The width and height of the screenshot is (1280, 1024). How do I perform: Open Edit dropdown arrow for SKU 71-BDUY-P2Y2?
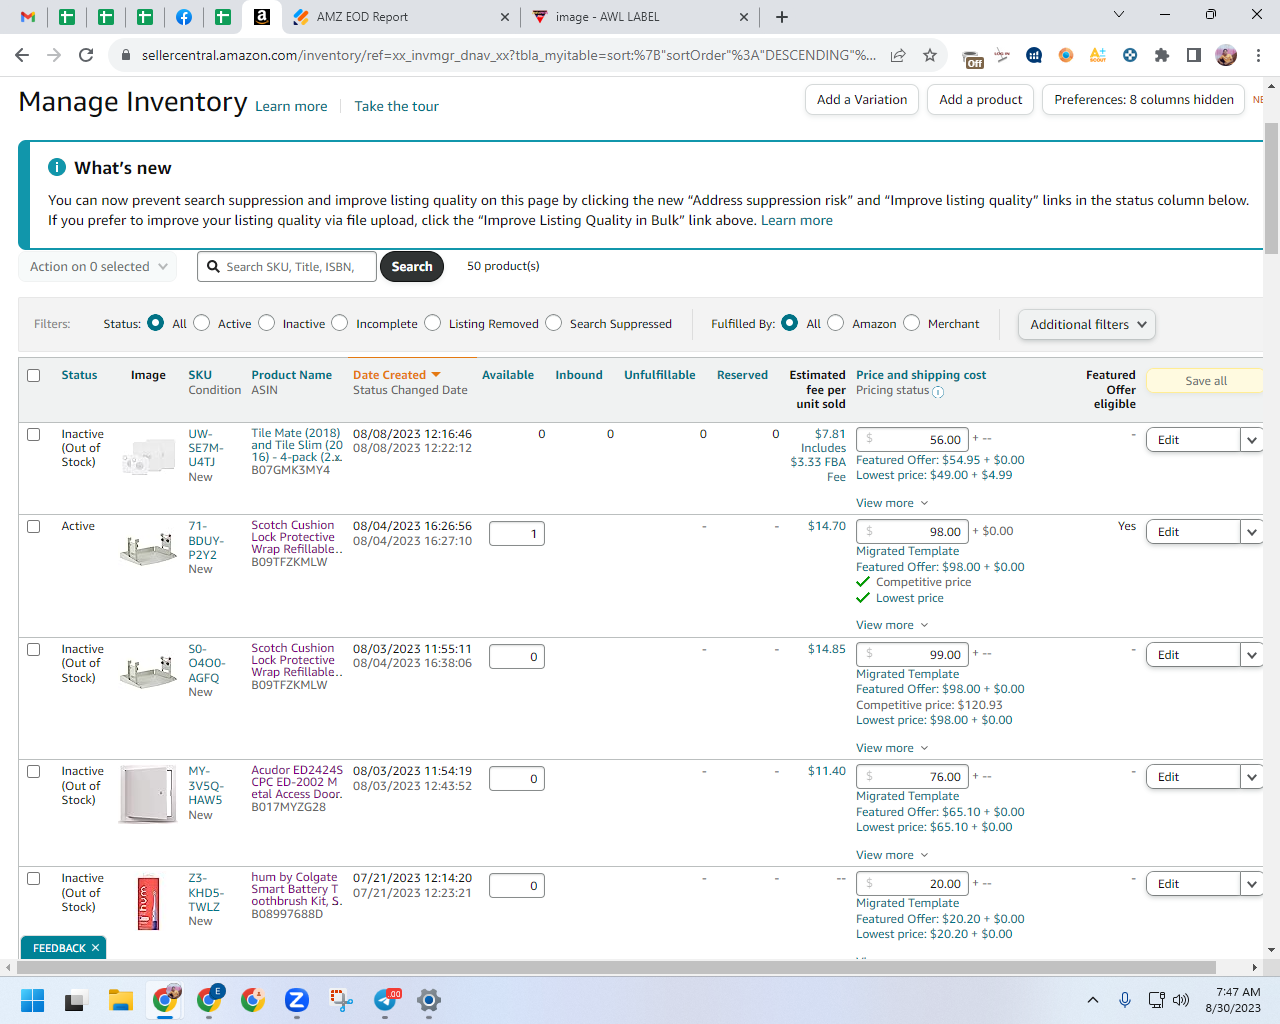point(1252,532)
